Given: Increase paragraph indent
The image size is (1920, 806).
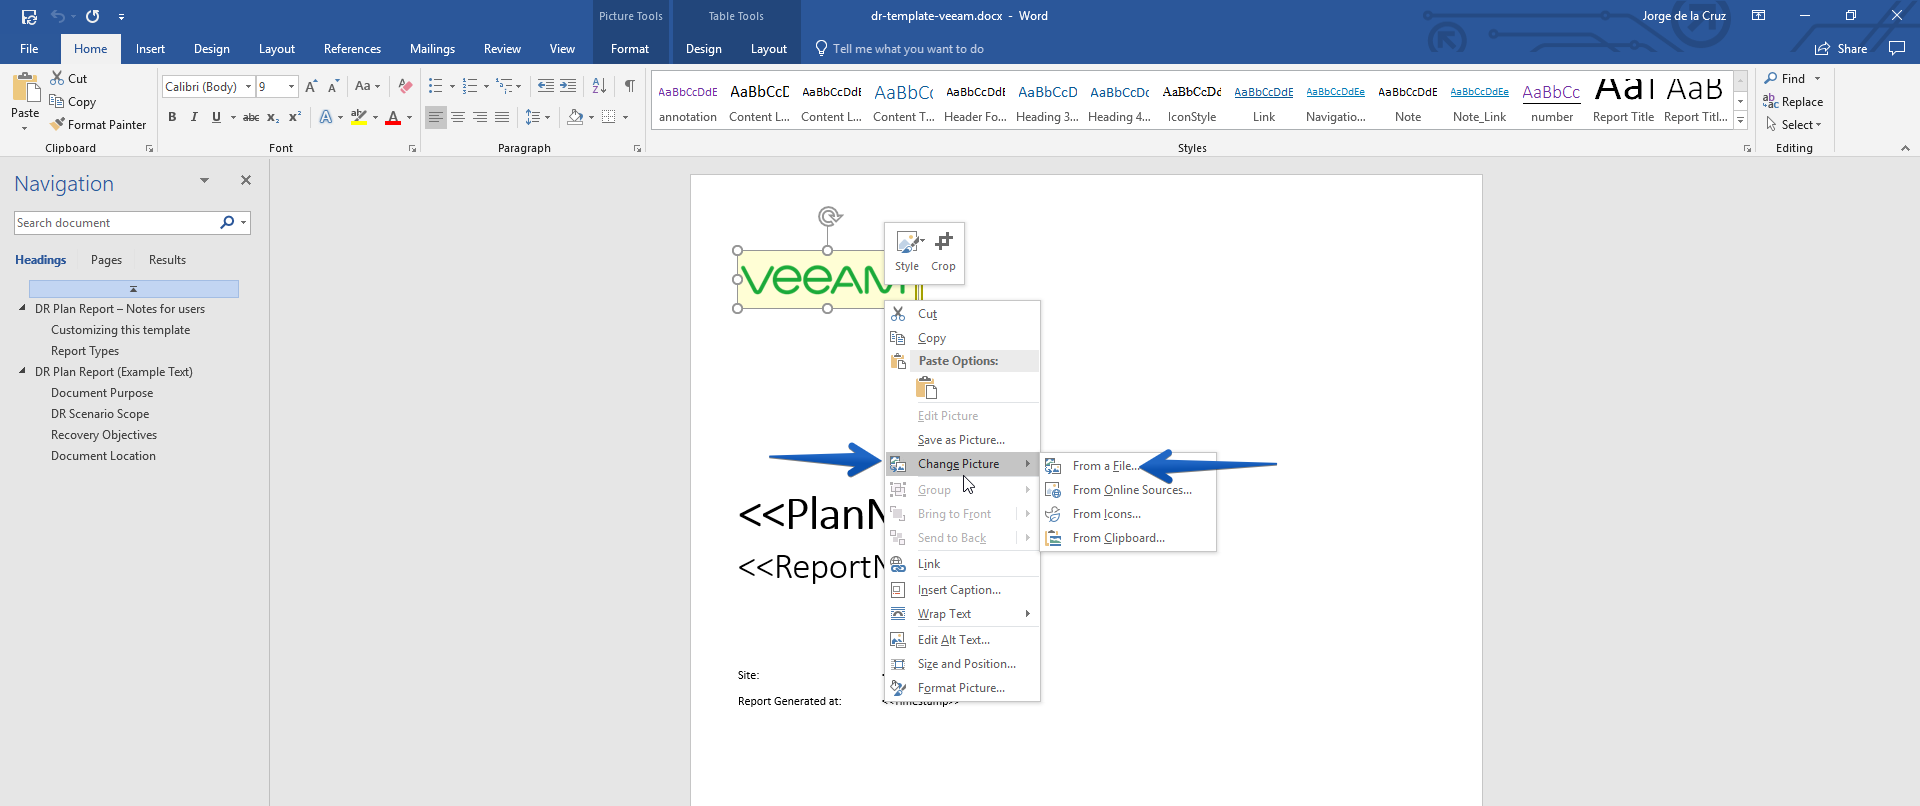Looking at the screenshot, I should 568,87.
